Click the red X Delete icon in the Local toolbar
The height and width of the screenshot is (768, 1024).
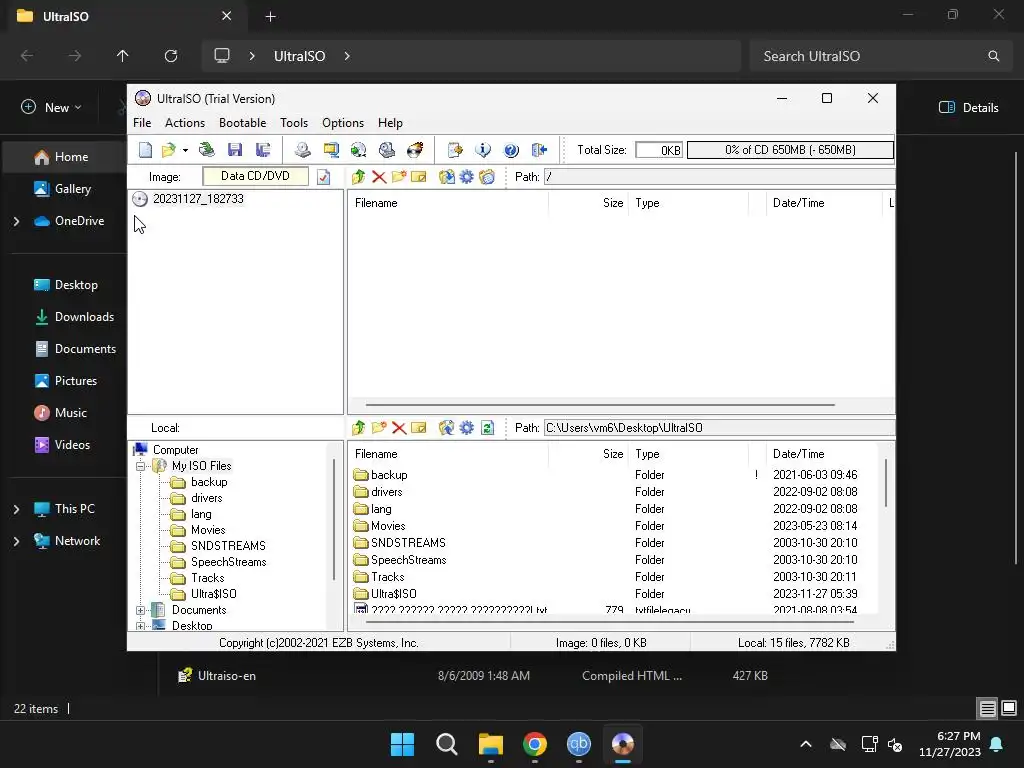pyautogui.click(x=399, y=428)
